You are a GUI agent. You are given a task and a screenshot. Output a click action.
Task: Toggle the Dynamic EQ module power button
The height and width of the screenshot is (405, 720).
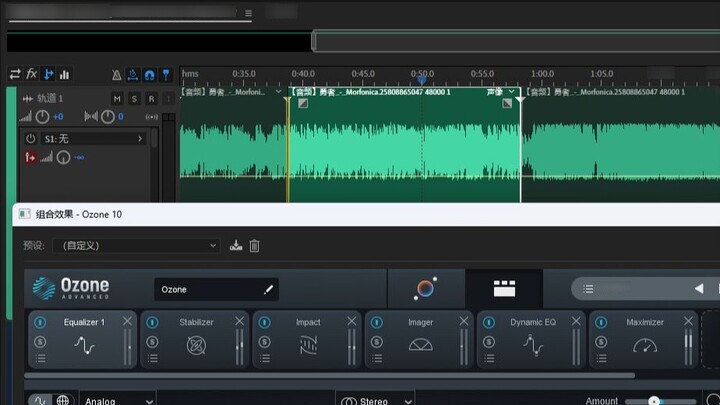(489, 323)
